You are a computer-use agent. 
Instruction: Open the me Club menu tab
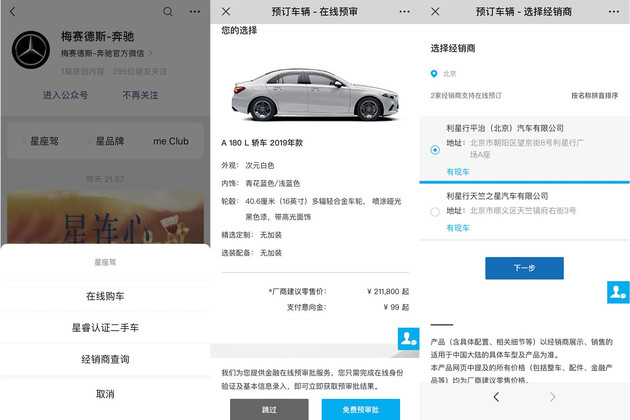171,141
